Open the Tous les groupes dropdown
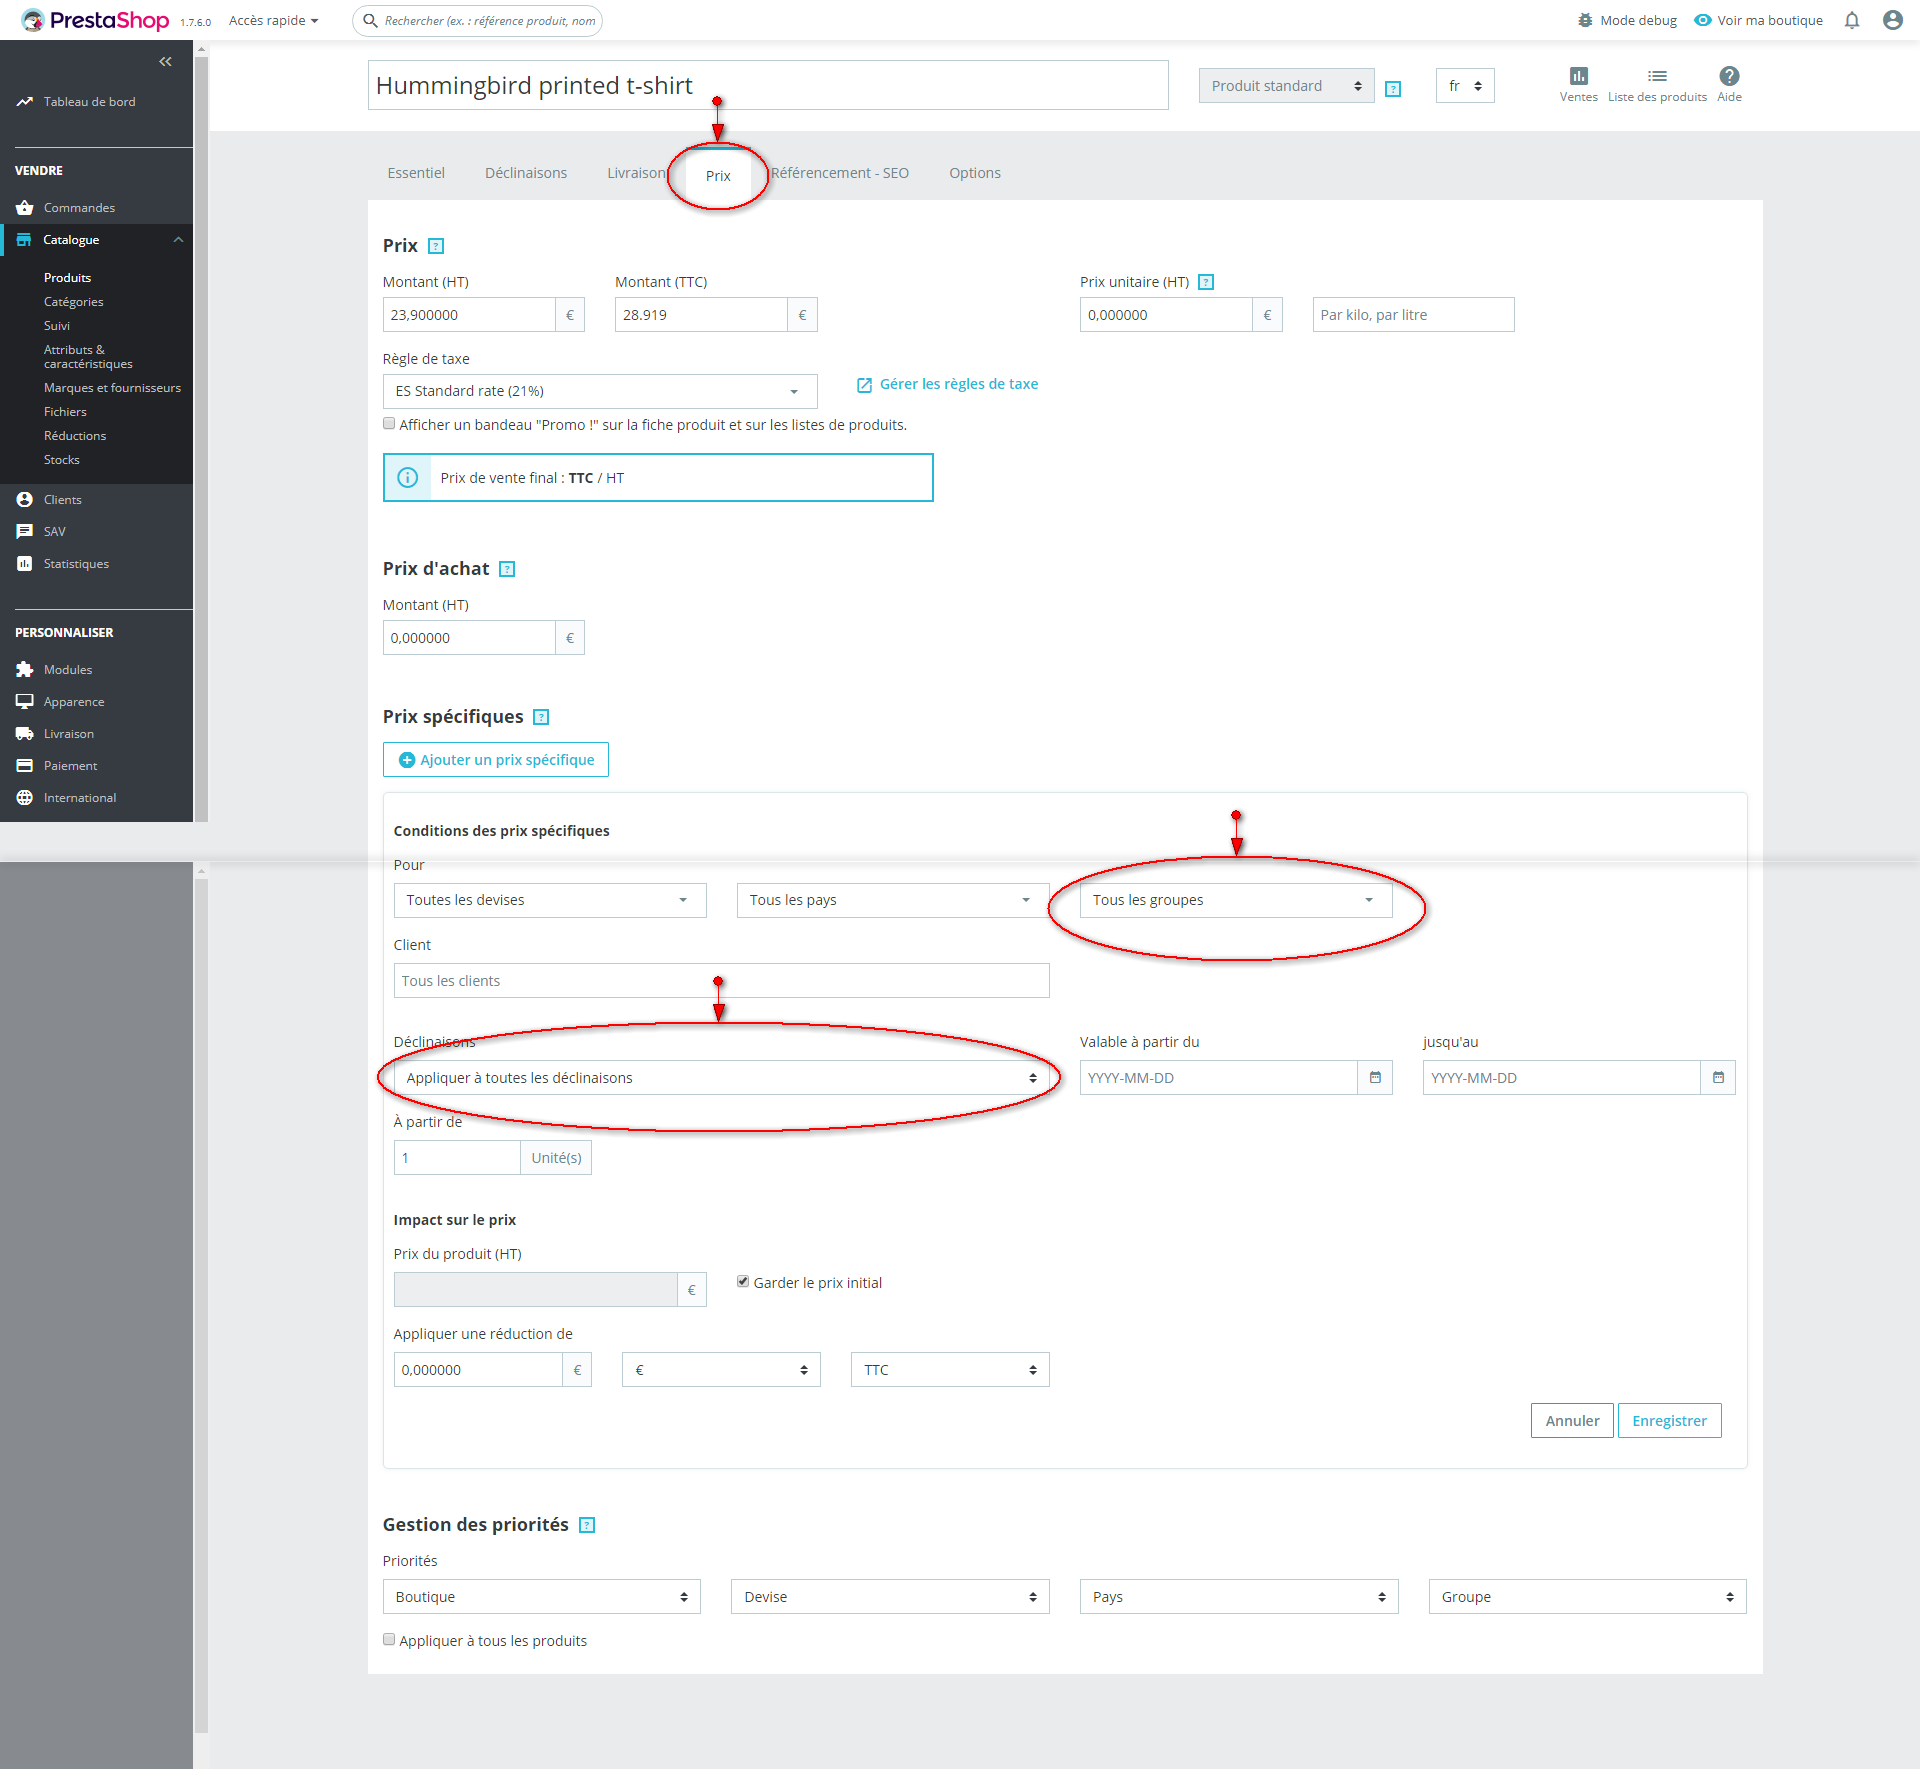The height and width of the screenshot is (1769, 1920). [x=1235, y=900]
